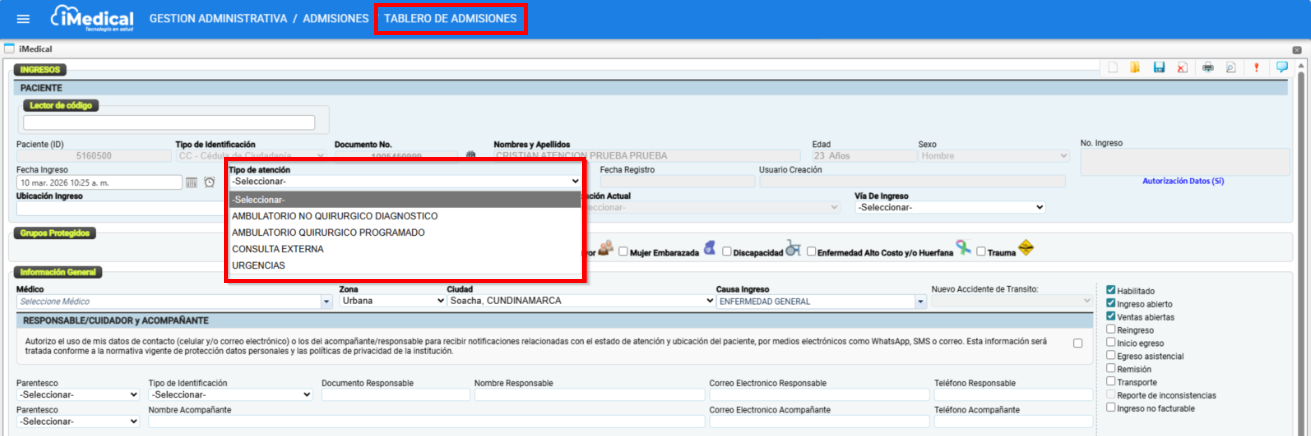
Task: Click the Autorización Datos (Sí) link
Action: 1183,181
